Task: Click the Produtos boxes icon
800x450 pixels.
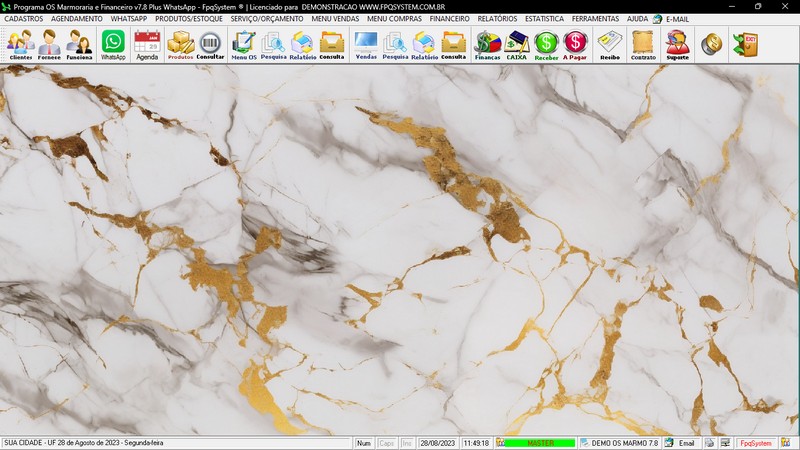Action: (x=180, y=45)
